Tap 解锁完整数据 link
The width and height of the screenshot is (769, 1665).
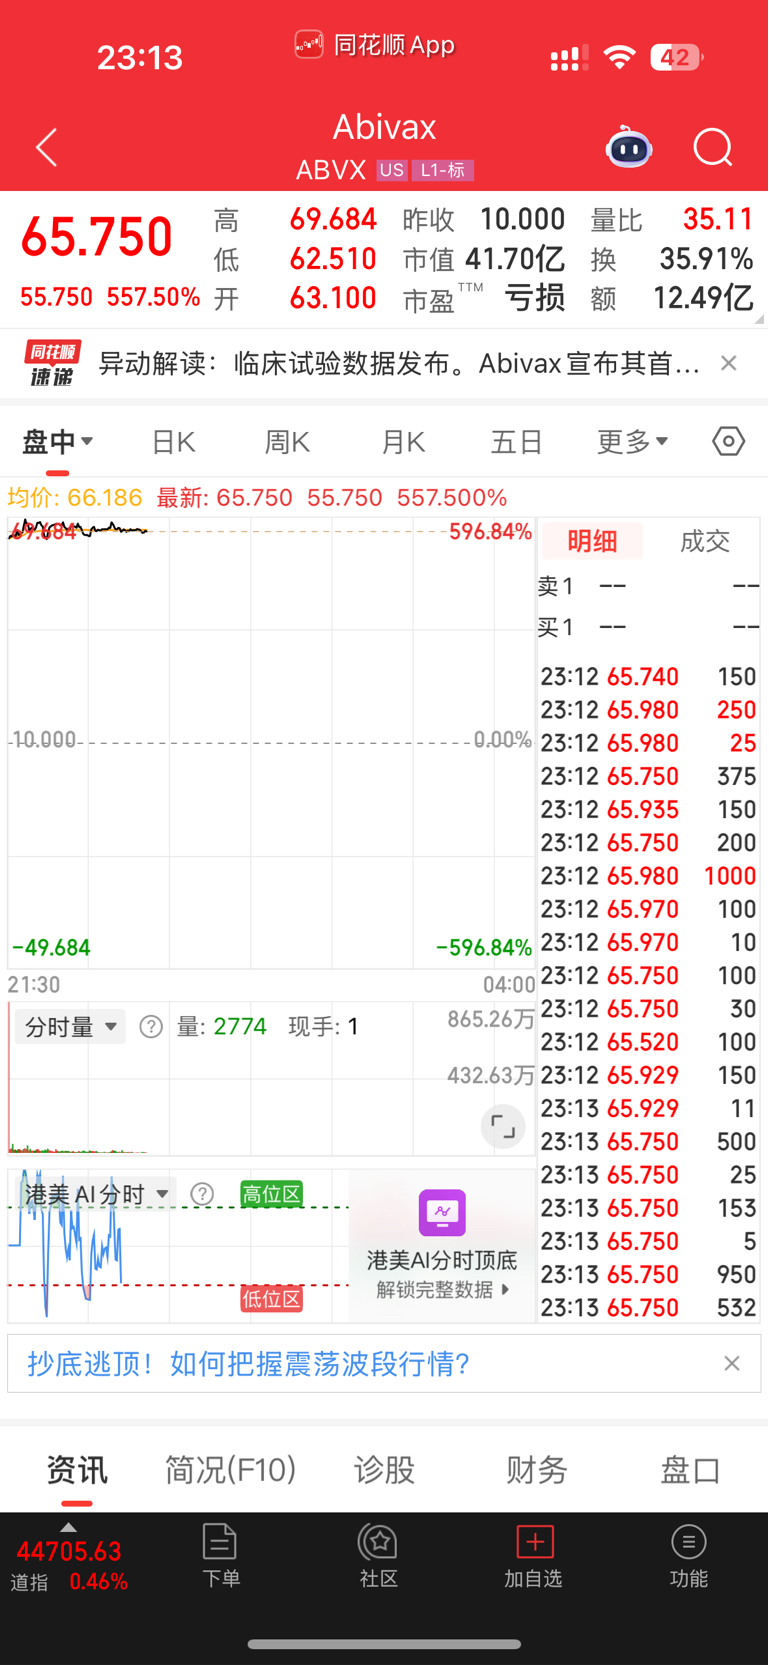[x=442, y=1290]
